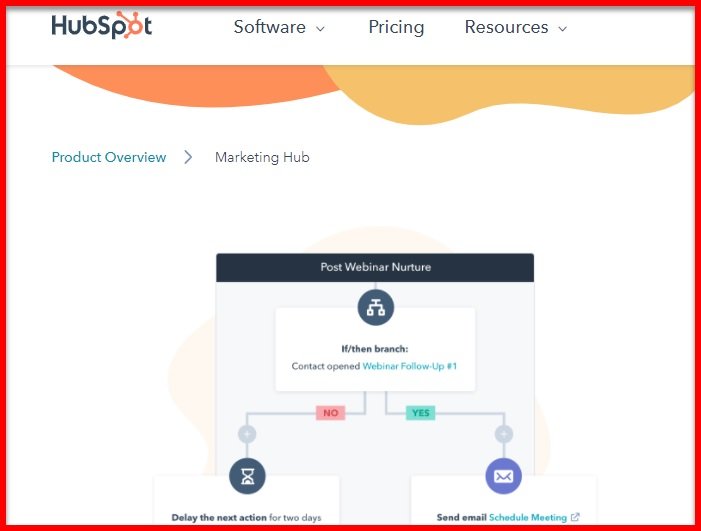701x531 pixels.
Task: Open the Resources dropdown menu
Action: pos(516,27)
